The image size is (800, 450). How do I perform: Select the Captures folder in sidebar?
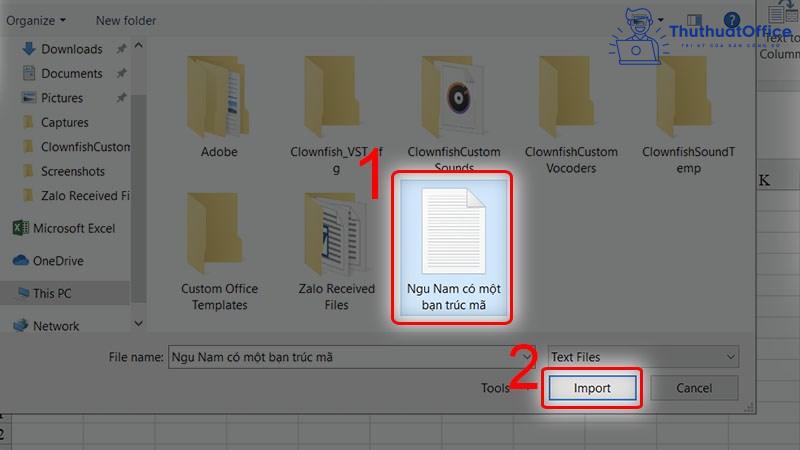pyautogui.click(x=64, y=122)
